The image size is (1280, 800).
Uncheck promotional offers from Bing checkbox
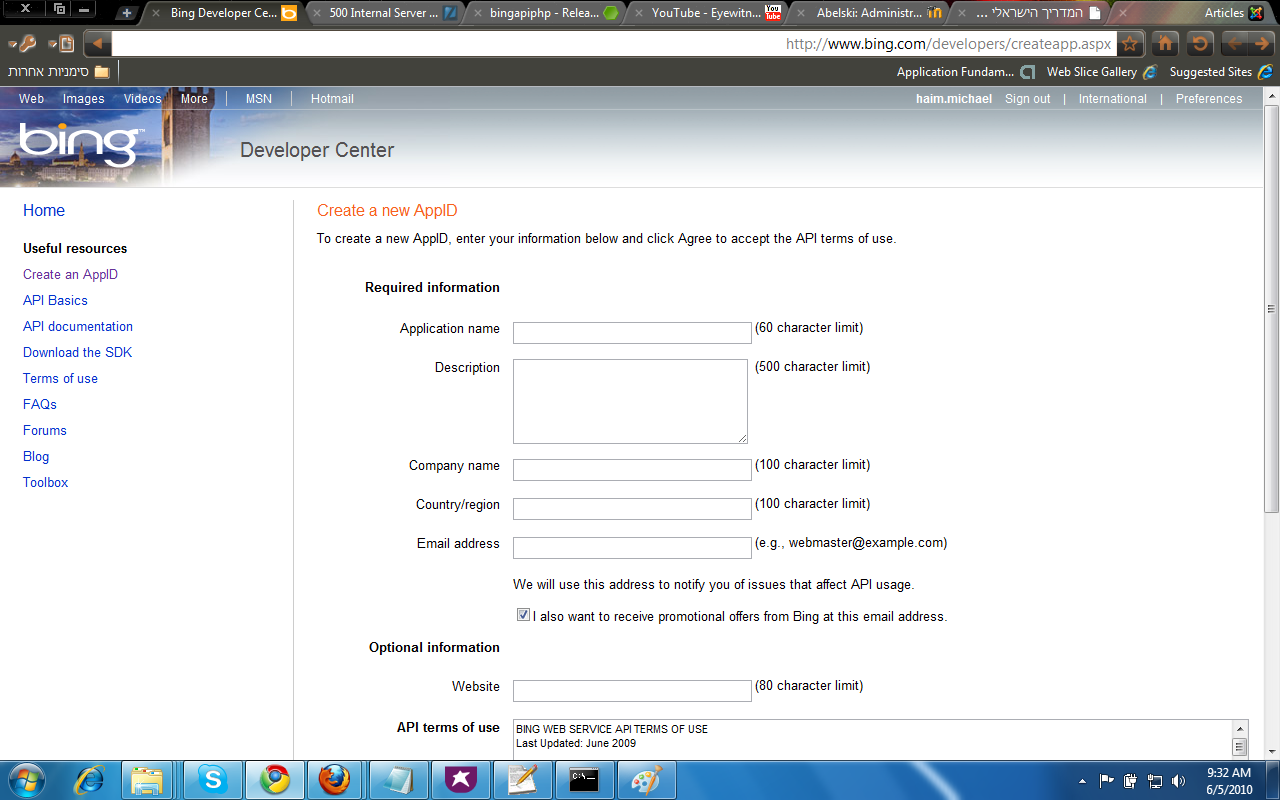(523, 615)
